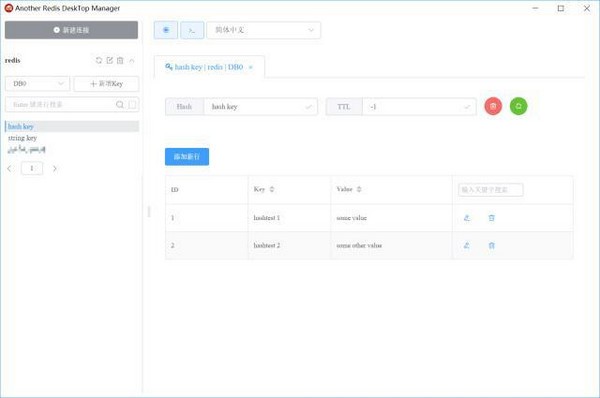The image size is (600, 398).
Task: Edit the redis connection settings
Action: pos(109,60)
